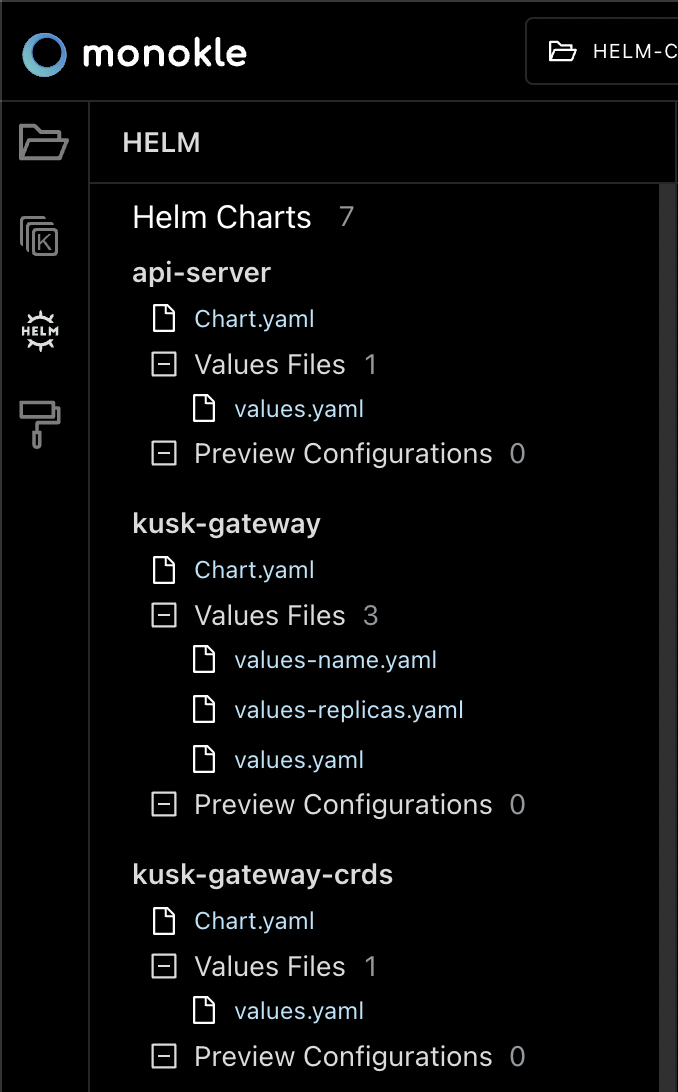Open the File Explorer folder sidebar icon
The image size is (678, 1092).
[43, 142]
